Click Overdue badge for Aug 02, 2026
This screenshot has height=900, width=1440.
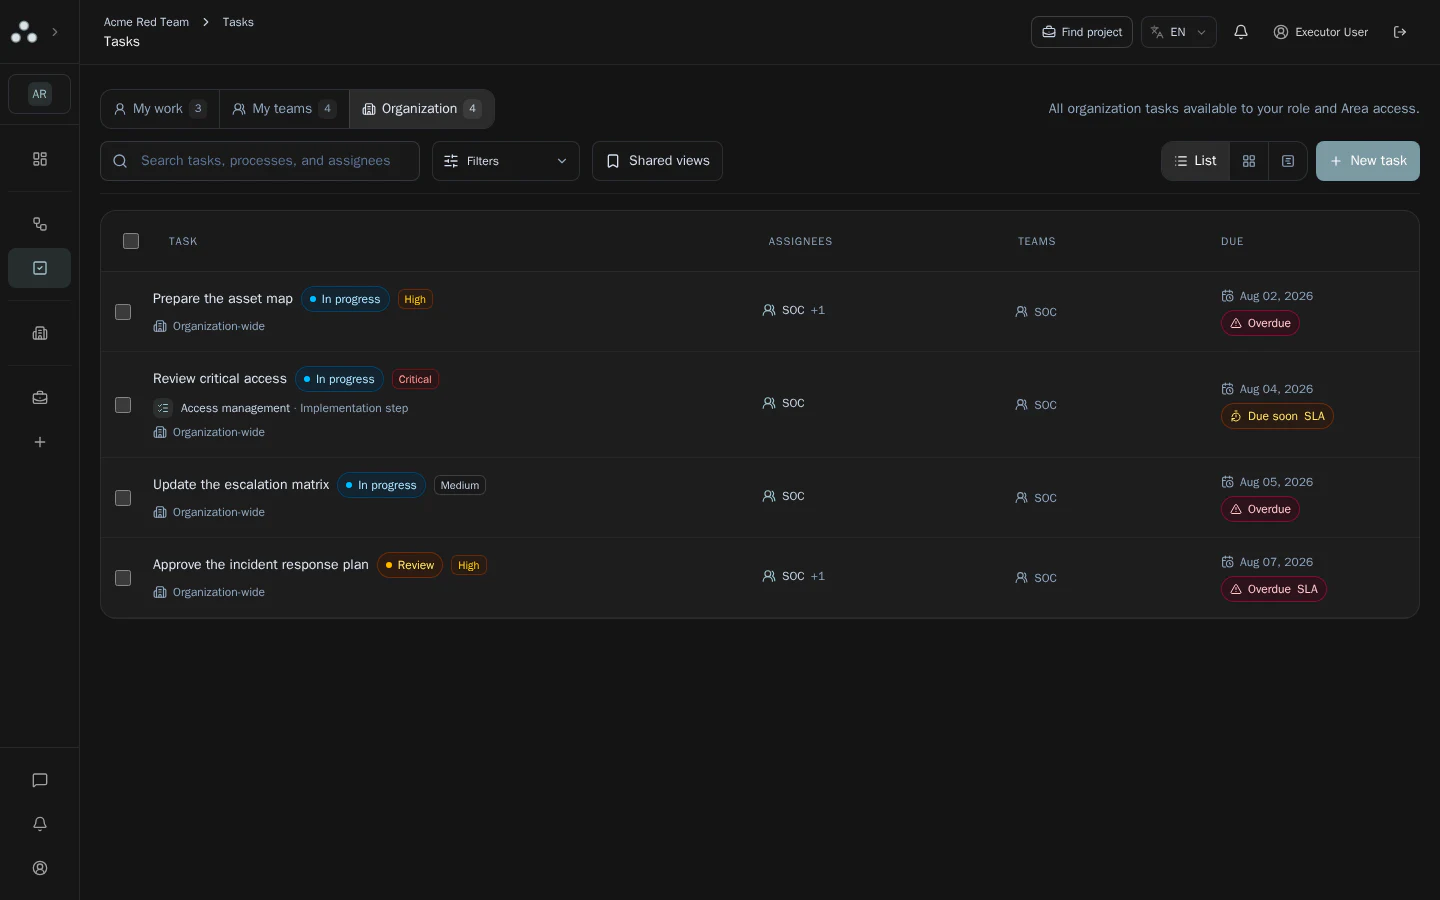pos(1260,323)
